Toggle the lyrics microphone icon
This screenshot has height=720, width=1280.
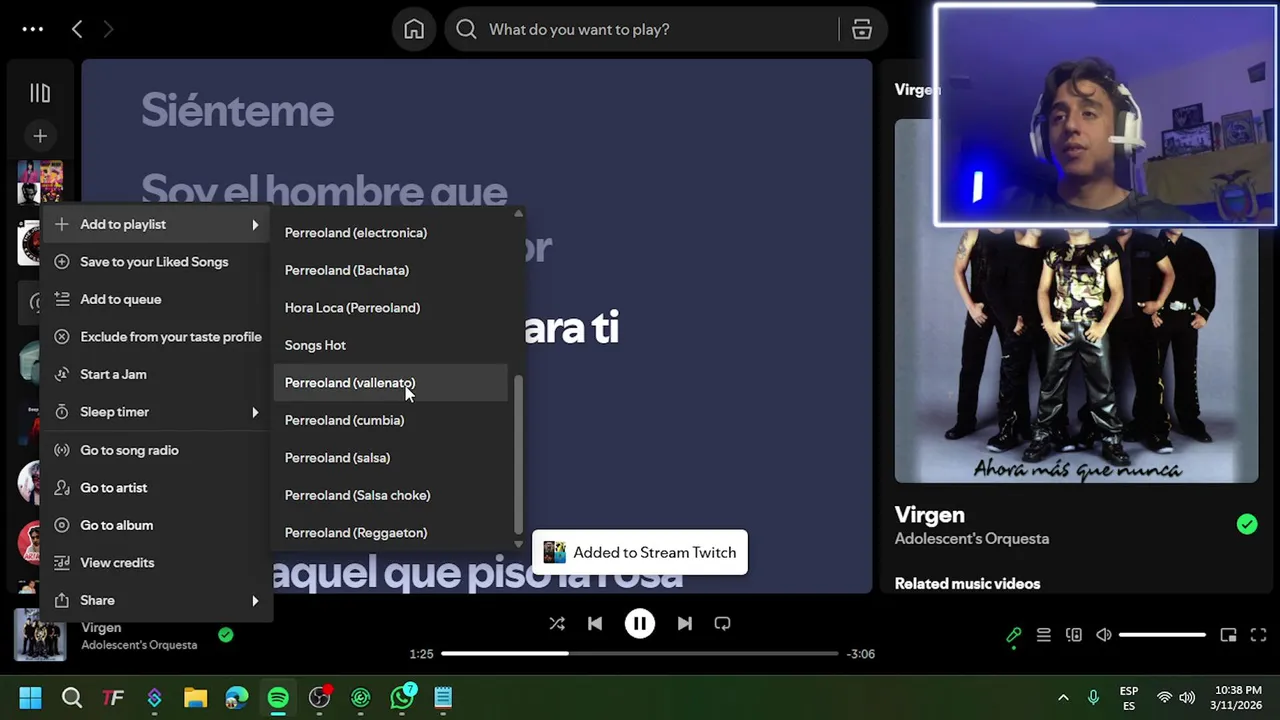[1013, 635]
